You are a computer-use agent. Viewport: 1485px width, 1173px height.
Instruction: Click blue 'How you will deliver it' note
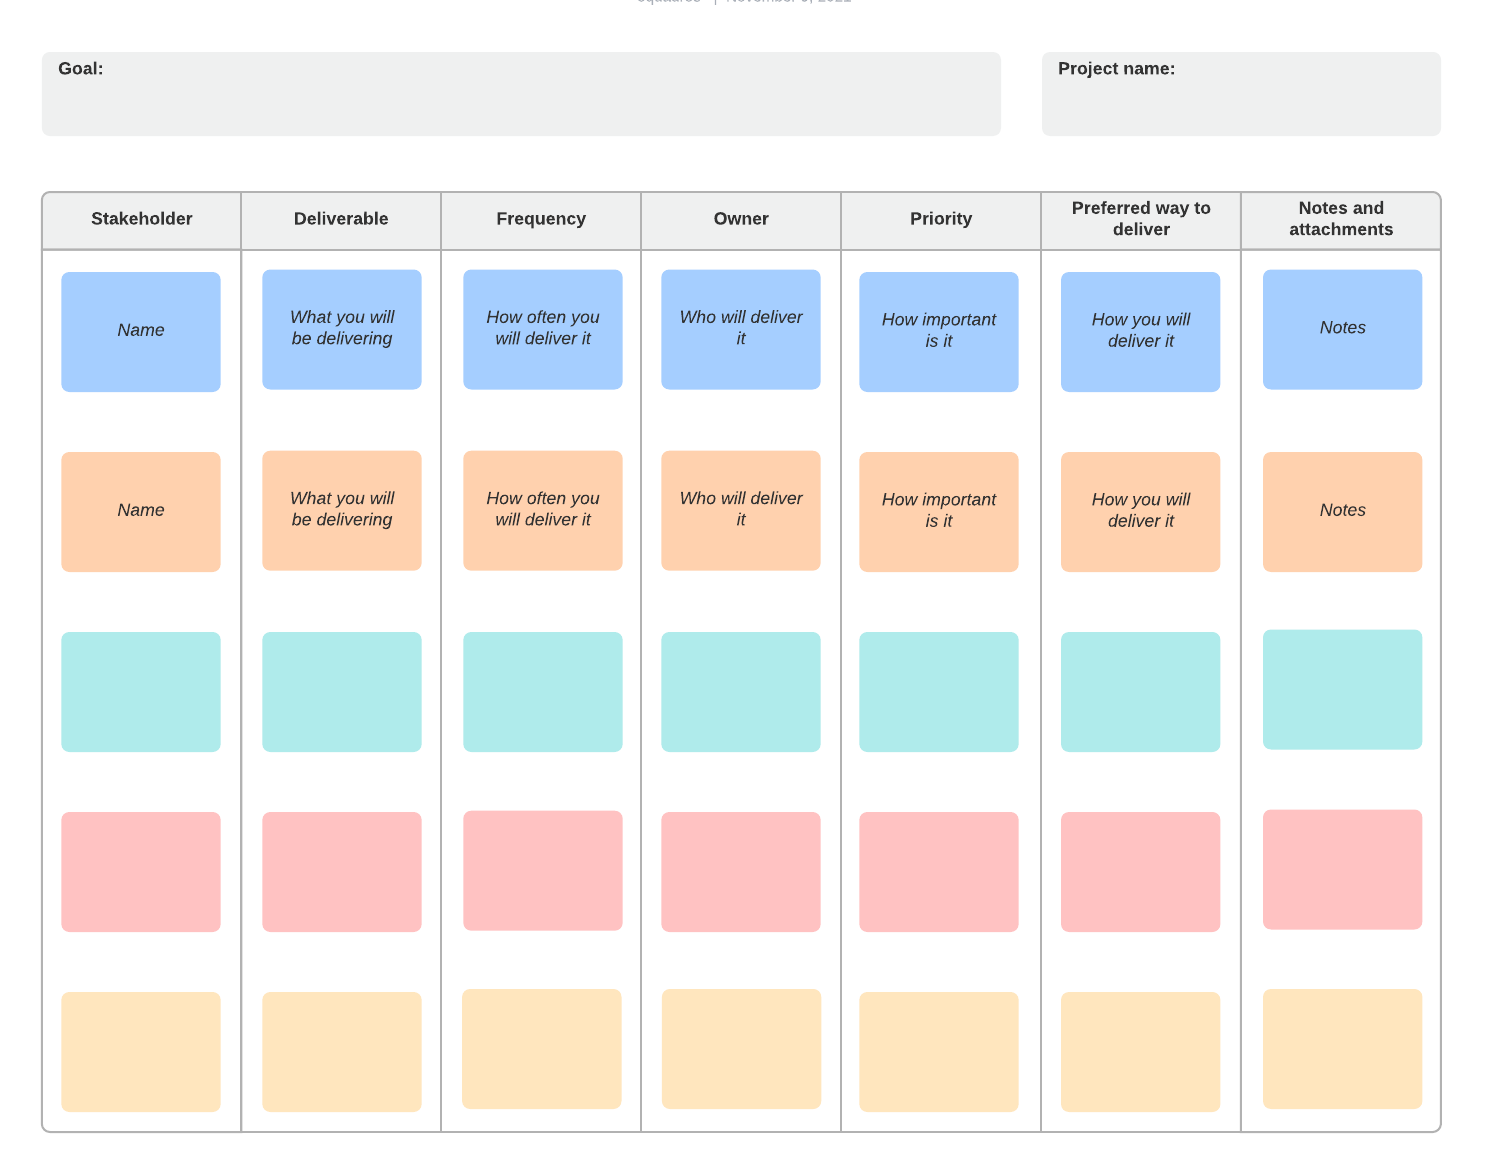pyautogui.click(x=1140, y=331)
